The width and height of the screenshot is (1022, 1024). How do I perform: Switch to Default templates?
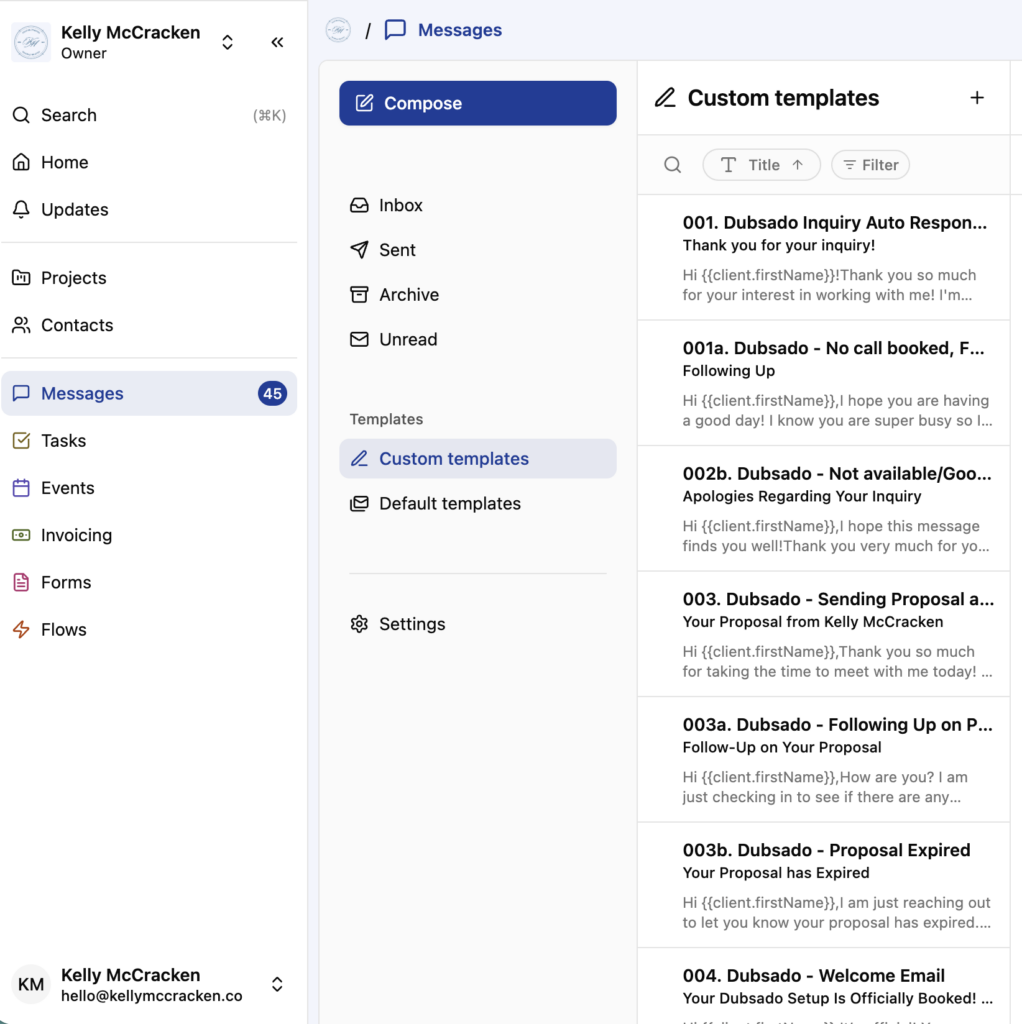[449, 503]
